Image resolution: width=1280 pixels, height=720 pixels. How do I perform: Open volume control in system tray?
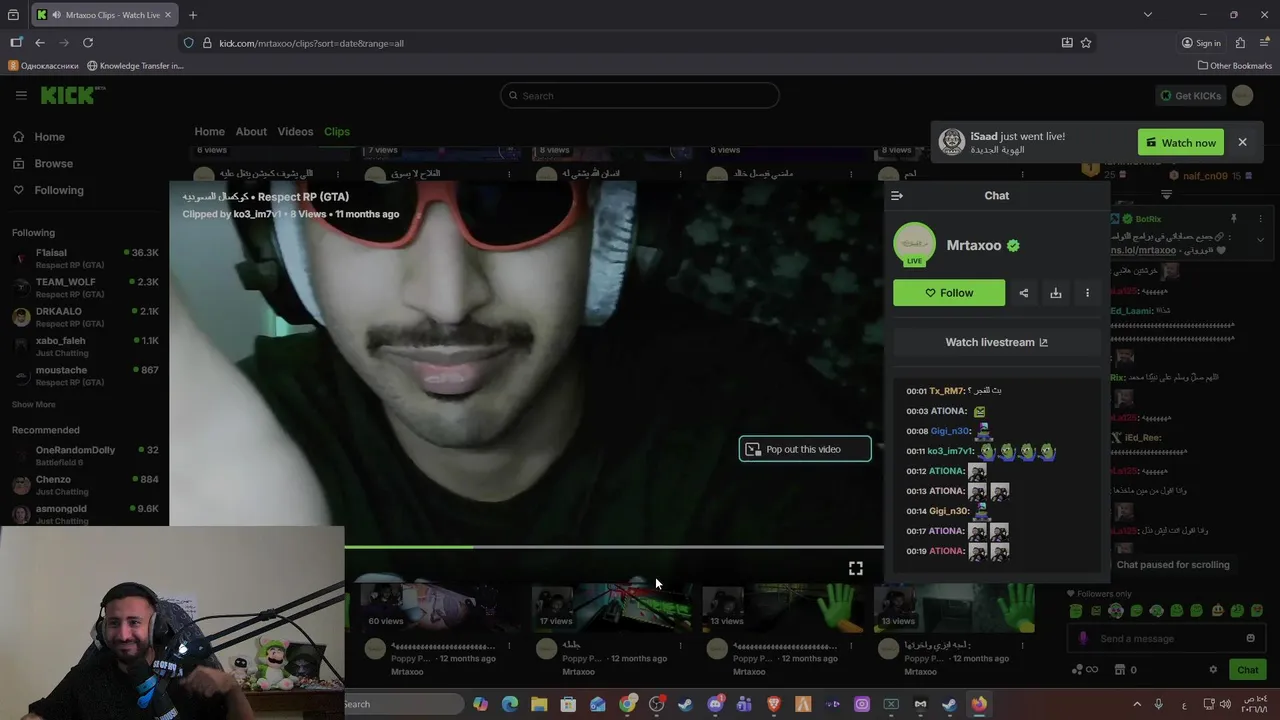[1228, 704]
